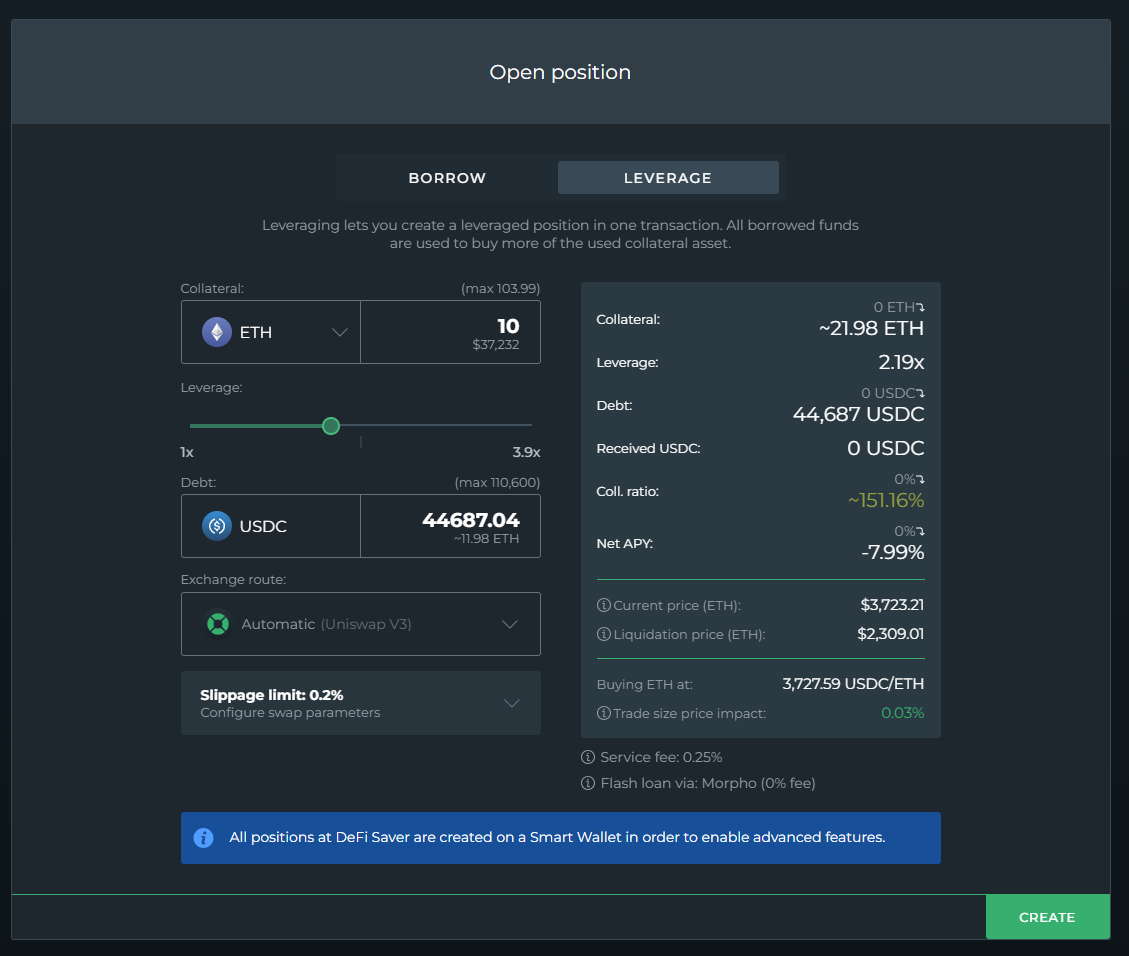This screenshot has width=1129, height=956.
Task: Click the collateral amount input field
Action: (450, 332)
